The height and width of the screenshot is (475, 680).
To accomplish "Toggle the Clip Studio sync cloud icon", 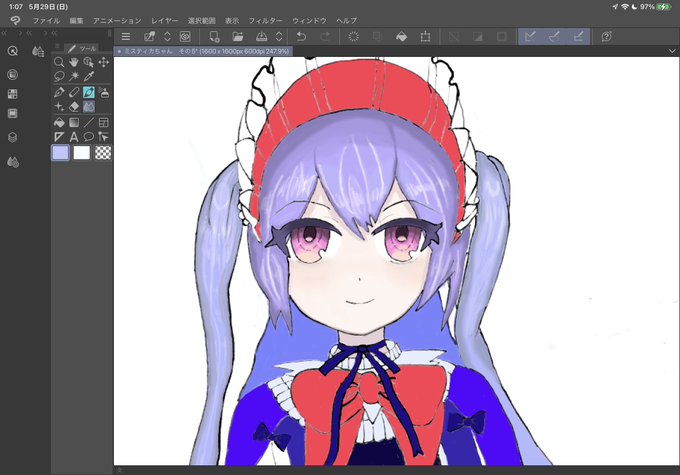I will point(185,37).
